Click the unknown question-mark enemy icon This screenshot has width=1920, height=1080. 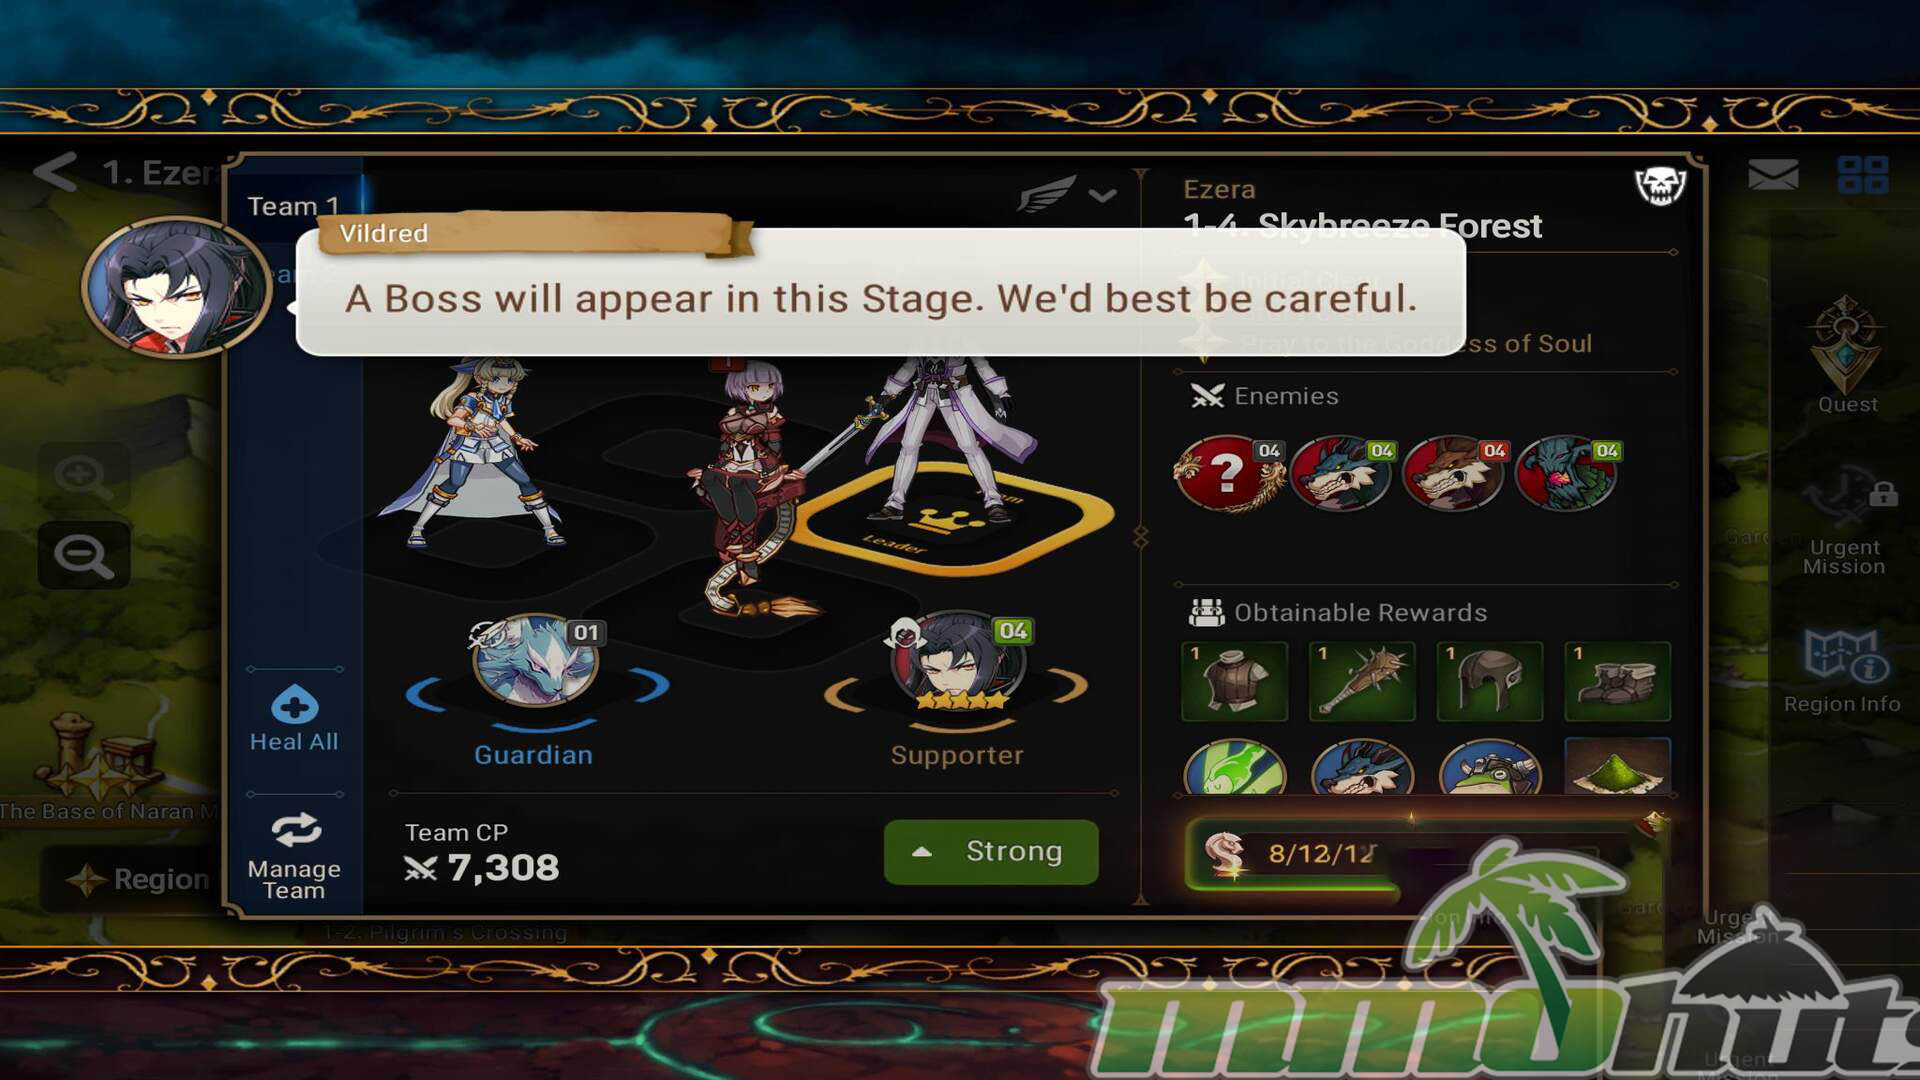[x=1229, y=473]
